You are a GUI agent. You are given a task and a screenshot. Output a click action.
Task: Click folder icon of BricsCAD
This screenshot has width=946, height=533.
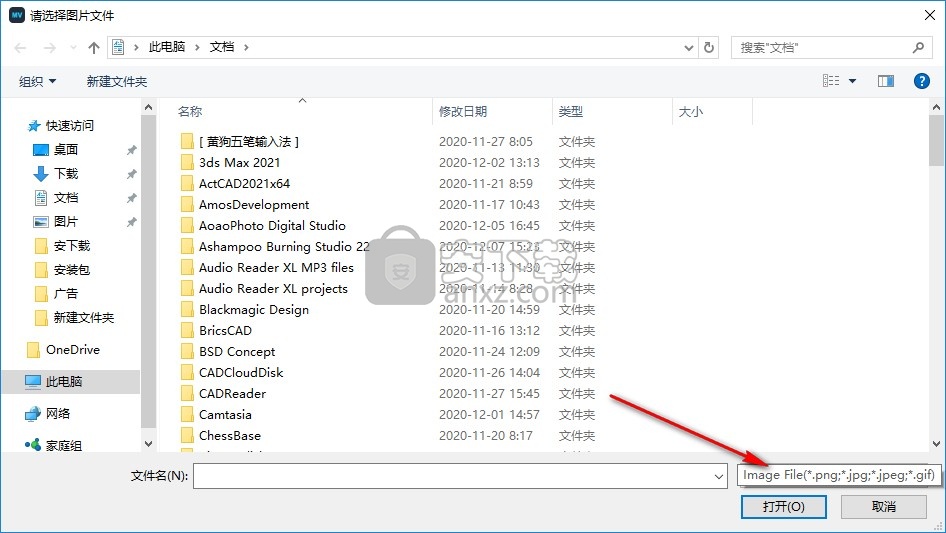click(187, 331)
